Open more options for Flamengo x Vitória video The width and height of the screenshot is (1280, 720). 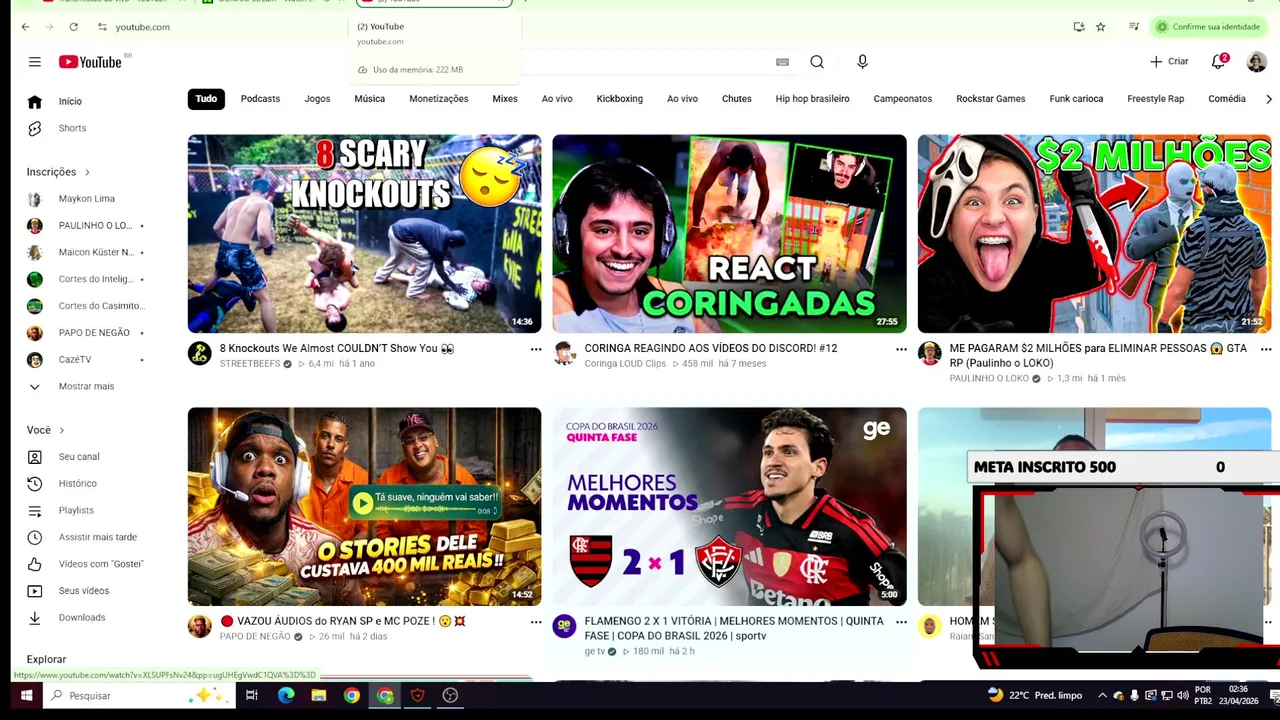pyautogui.click(x=901, y=622)
